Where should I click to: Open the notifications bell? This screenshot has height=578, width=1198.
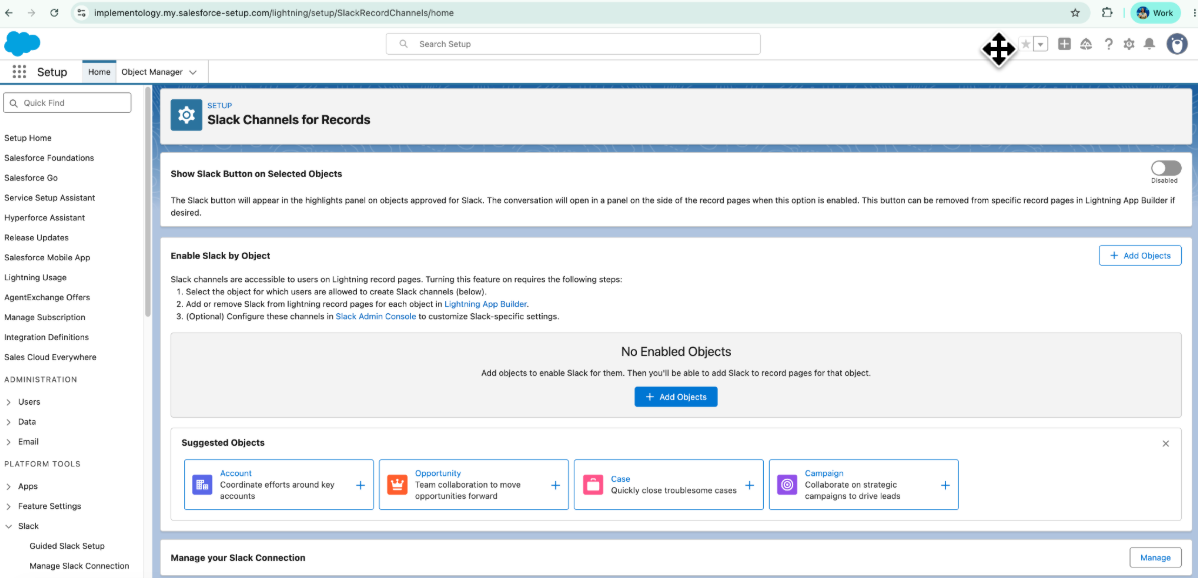pyautogui.click(x=1149, y=44)
